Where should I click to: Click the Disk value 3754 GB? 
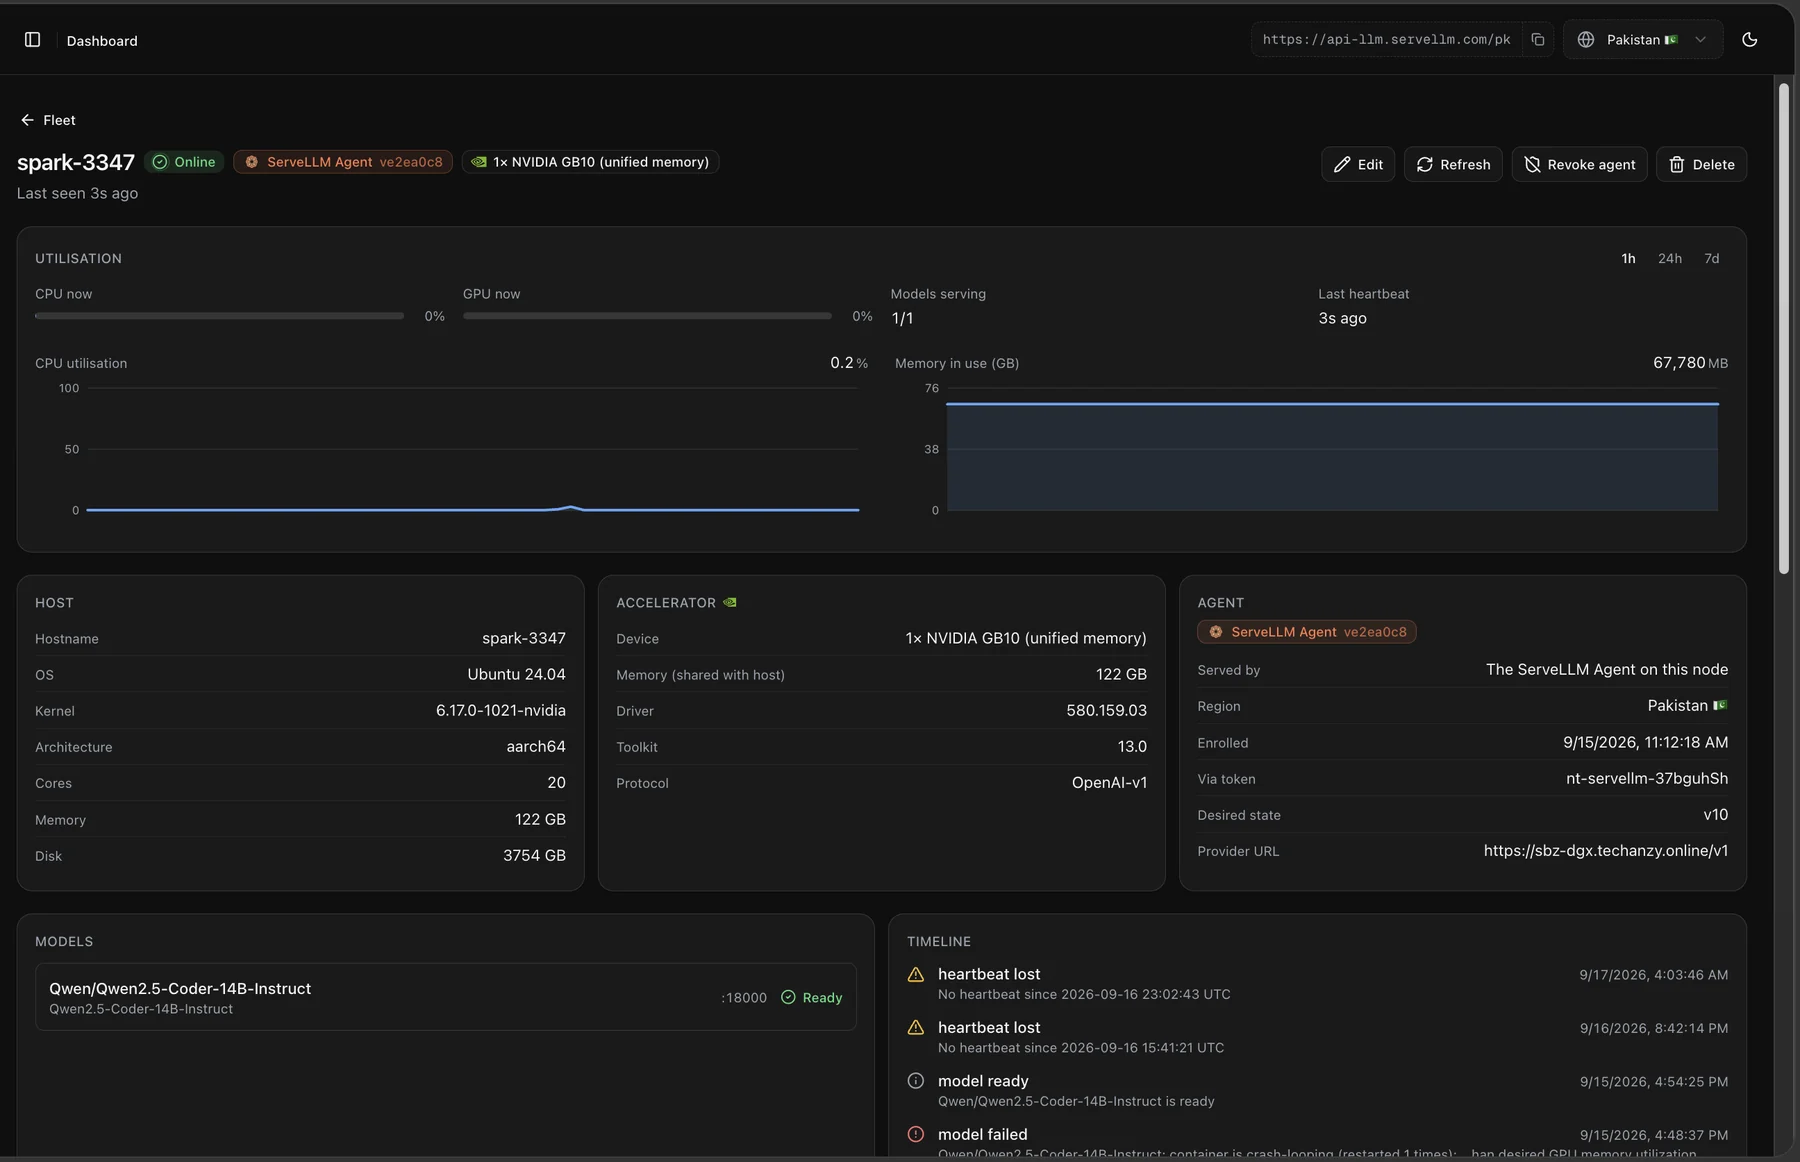tap(534, 856)
